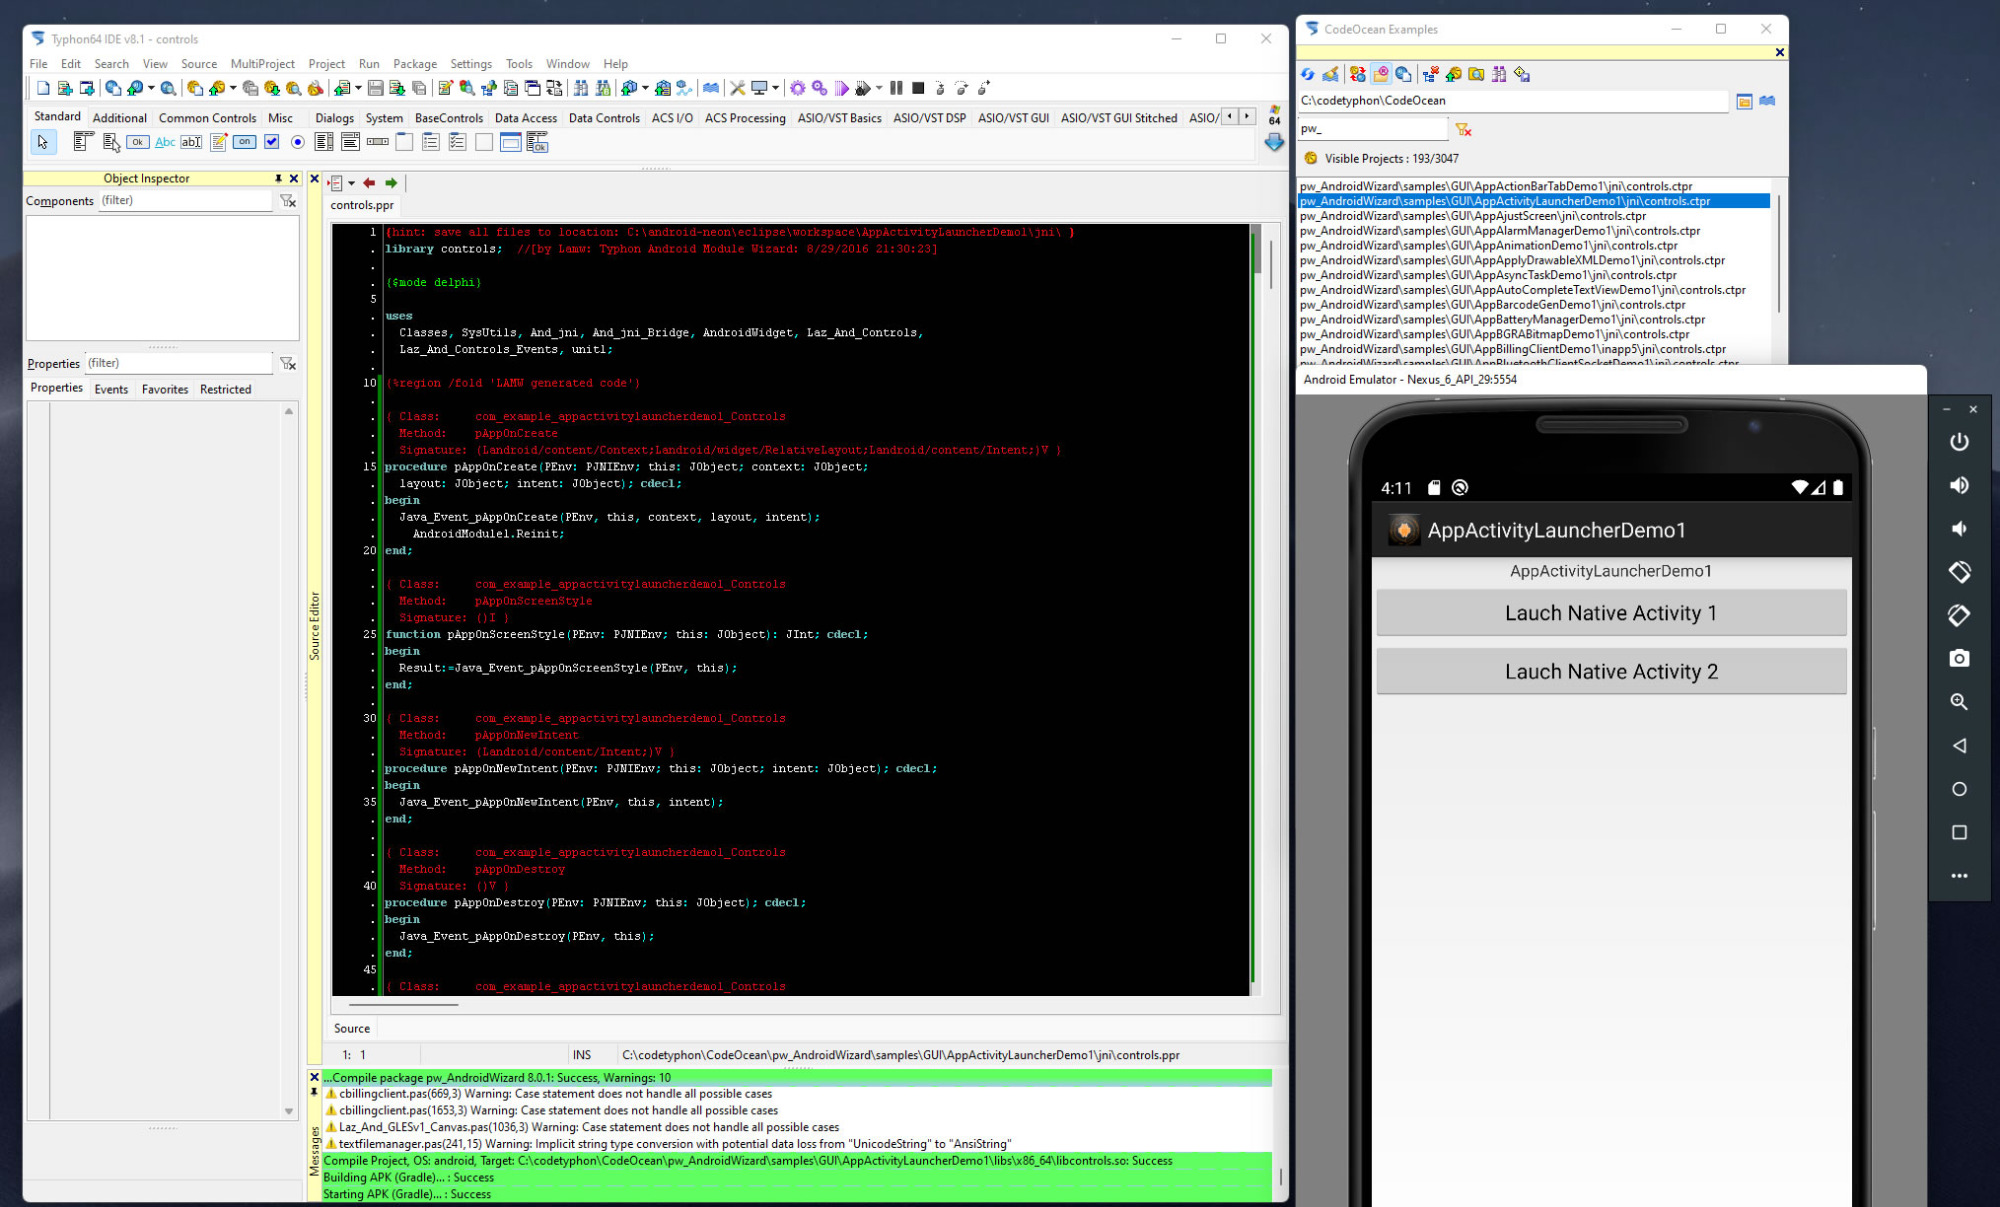Open dropdown arrow next to monitor platform icon

coord(775,88)
